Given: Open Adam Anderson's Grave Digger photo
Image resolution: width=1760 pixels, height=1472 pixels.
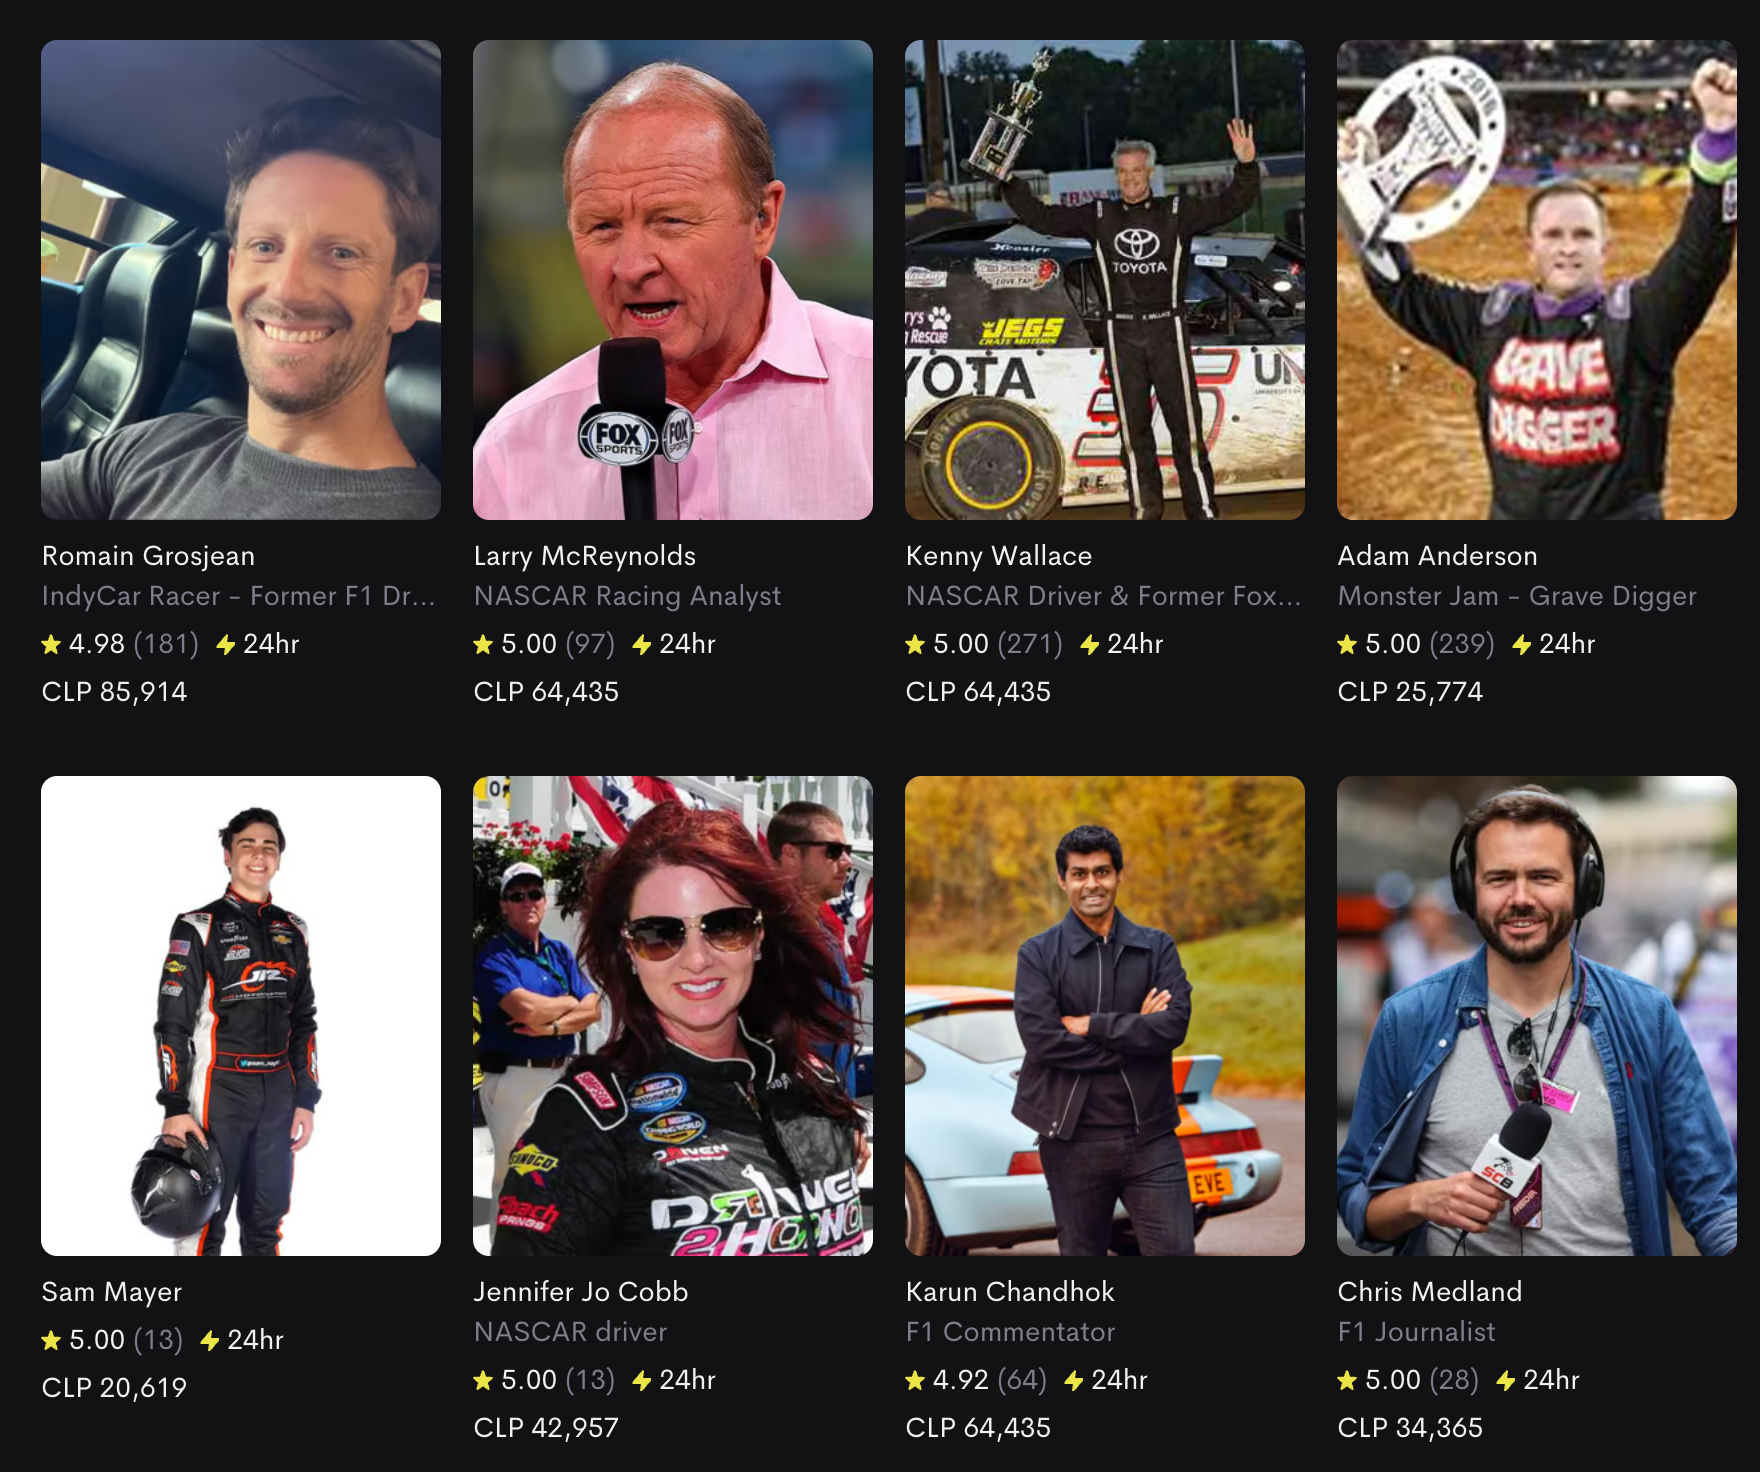Looking at the screenshot, I should (x=1537, y=280).
